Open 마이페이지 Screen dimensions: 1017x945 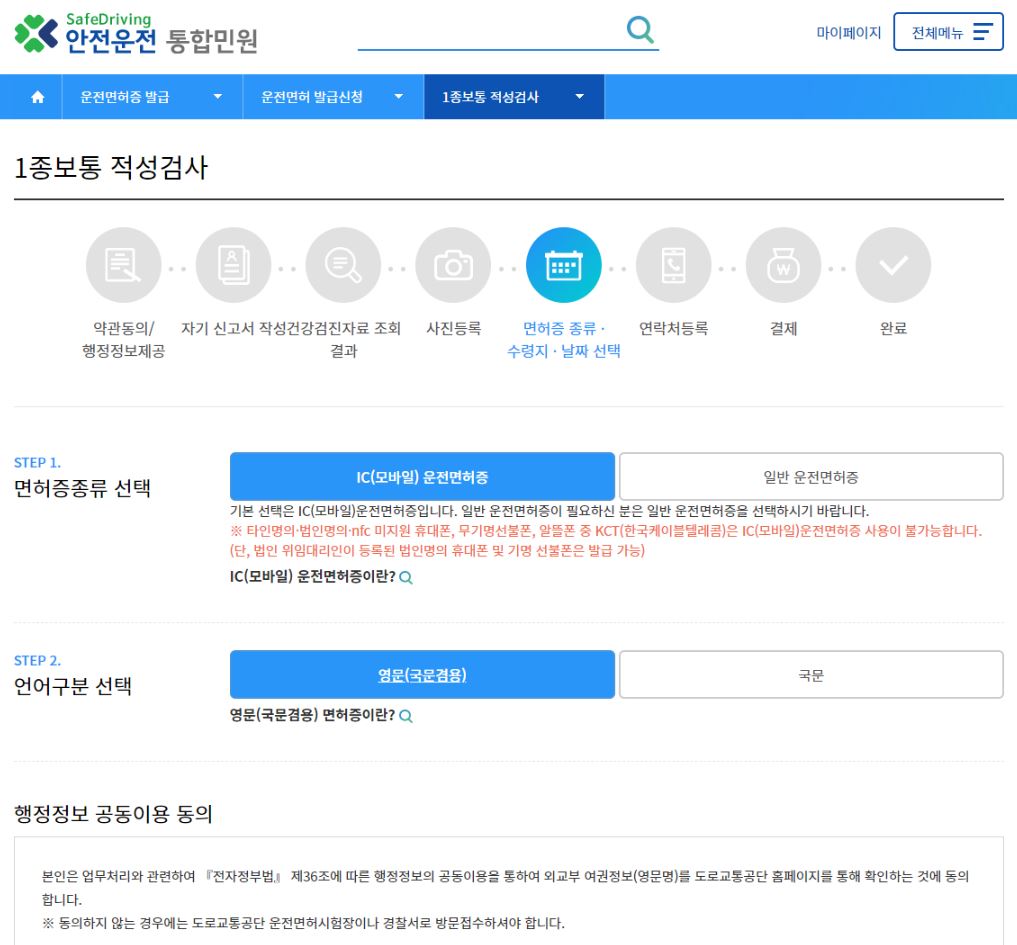click(x=847, y=32)
